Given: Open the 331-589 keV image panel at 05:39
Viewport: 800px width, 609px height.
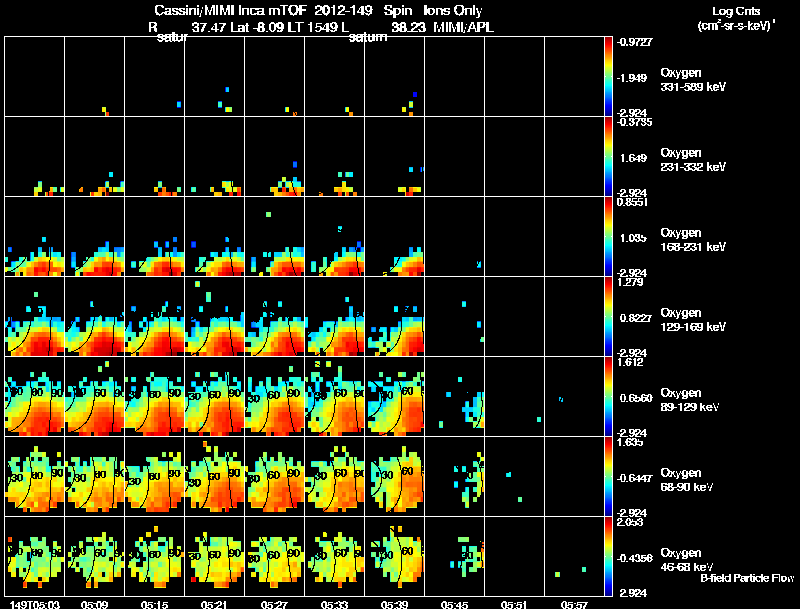Looking at the screenshot, I should coord(394,77).
